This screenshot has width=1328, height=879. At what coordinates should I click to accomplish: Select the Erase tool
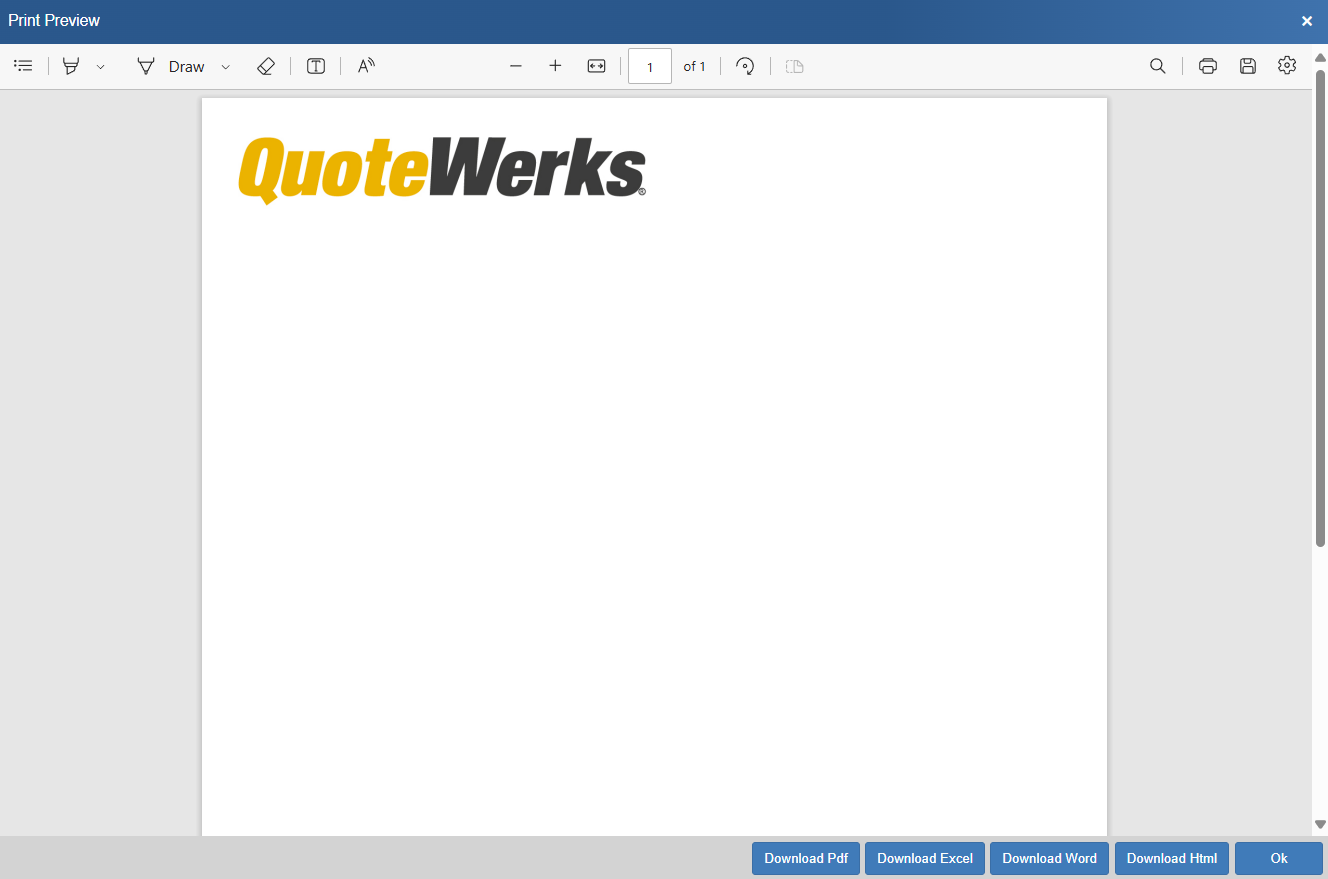point(265,66)
